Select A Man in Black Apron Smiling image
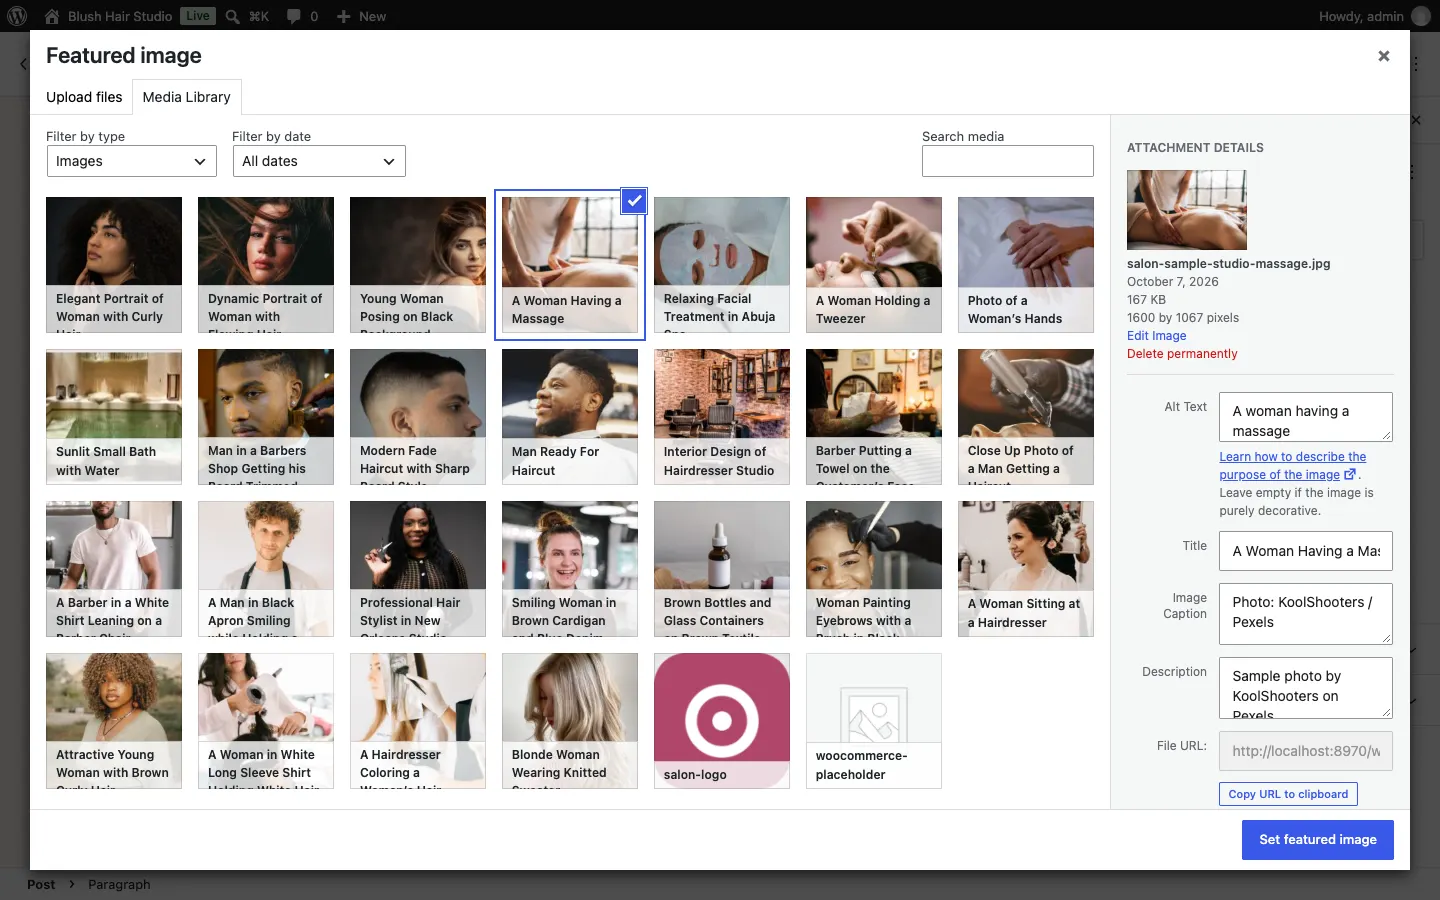 [266, 569]
